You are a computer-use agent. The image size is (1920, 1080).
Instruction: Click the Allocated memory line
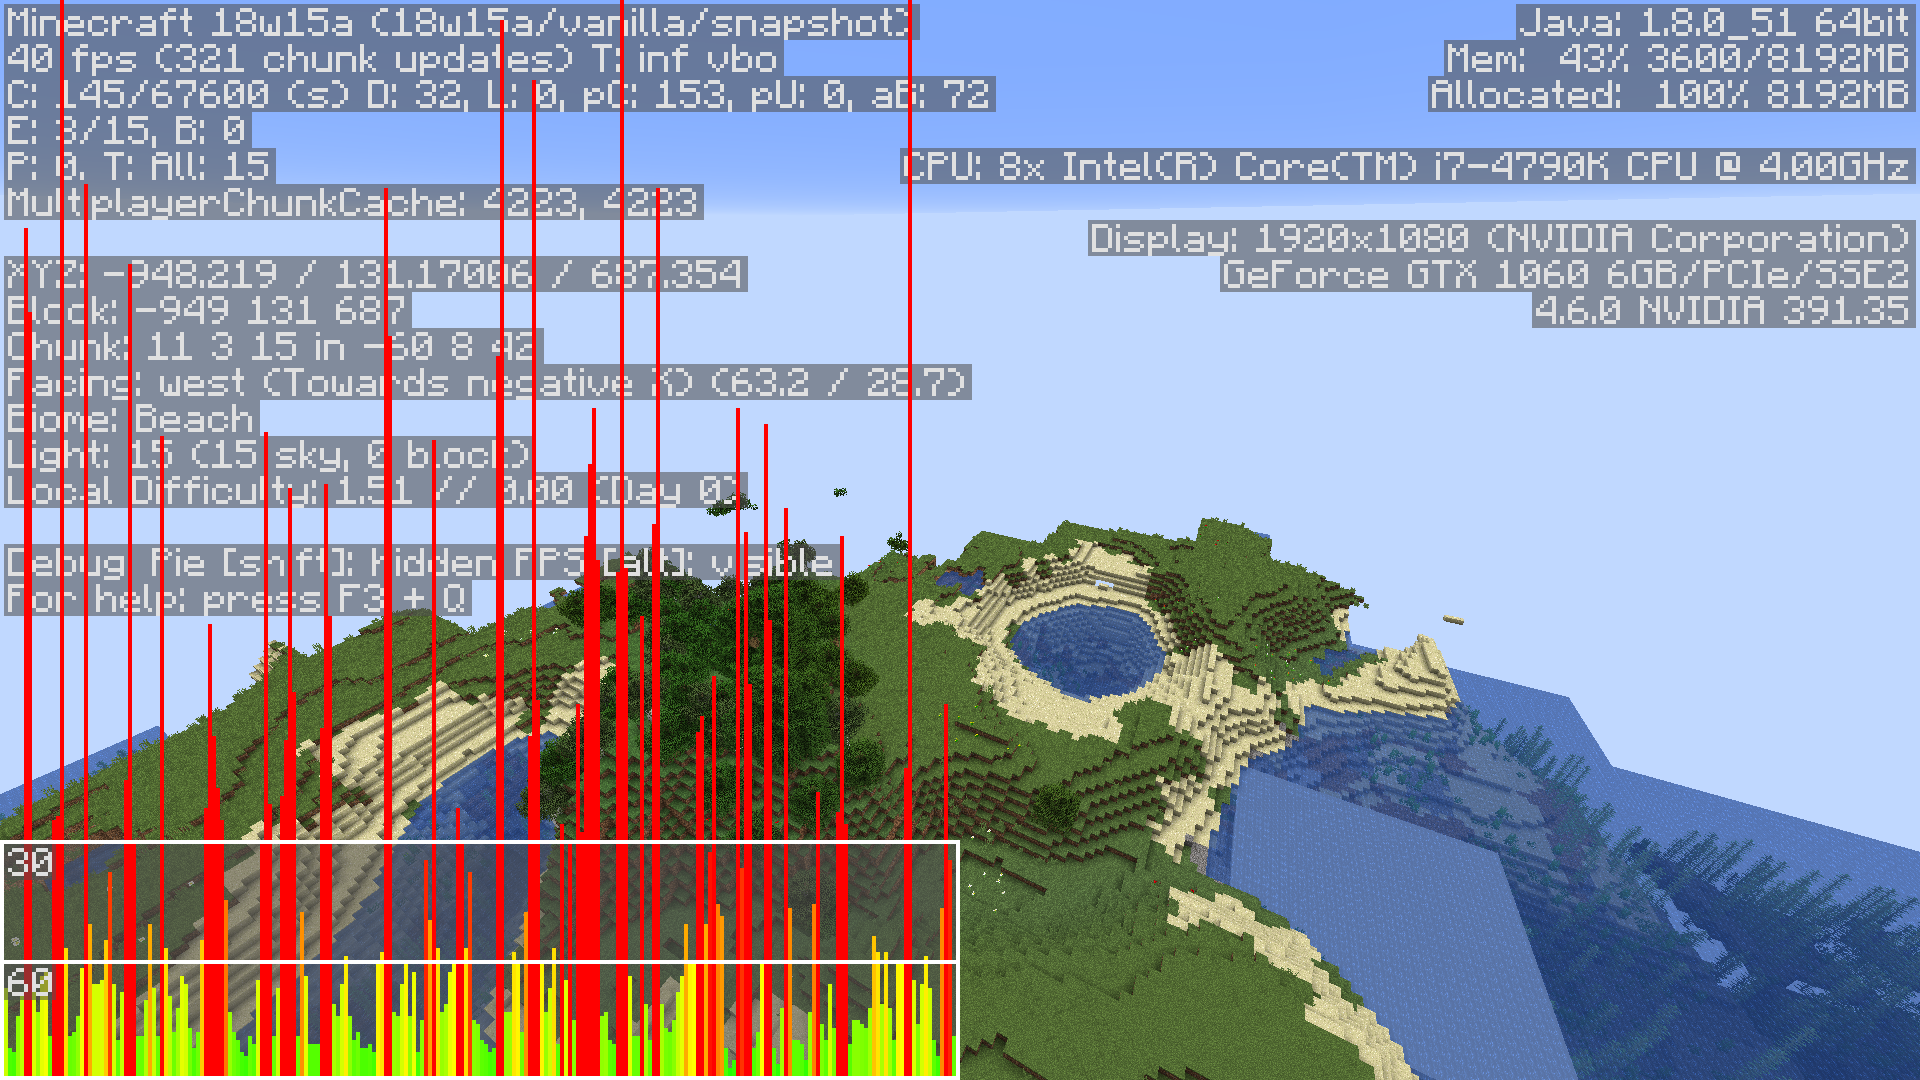tap(1670, 94)
